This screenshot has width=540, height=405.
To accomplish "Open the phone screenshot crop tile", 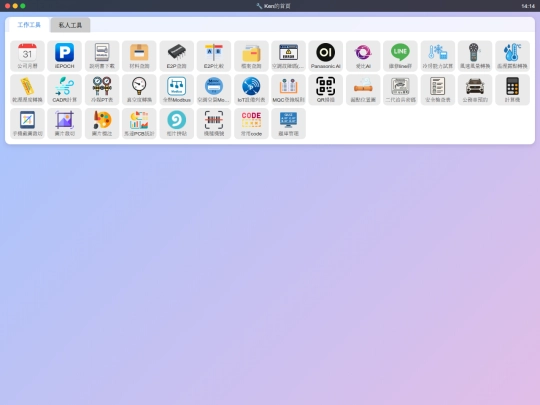I will point(27,123).
